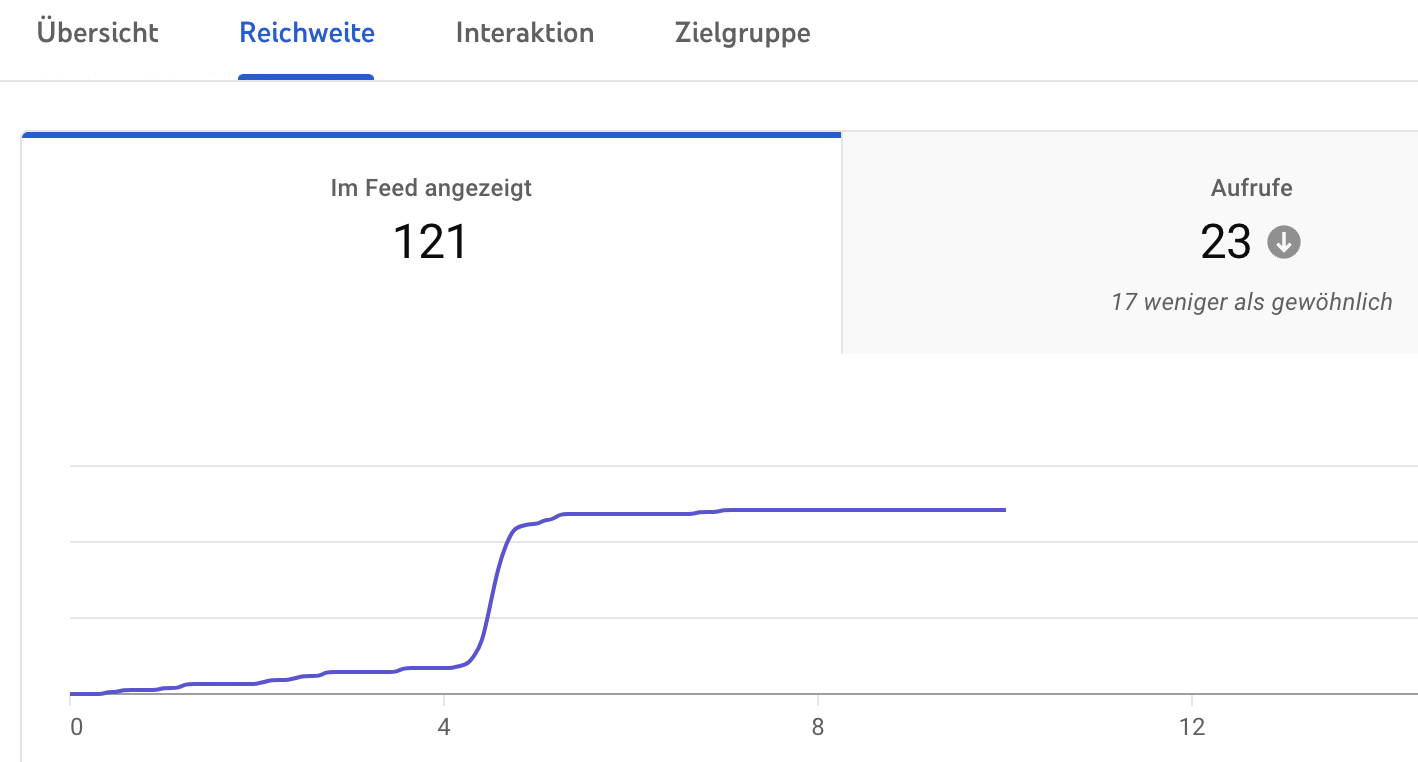
Task: Click the down-arrow trend icon beside 23
Action: point(1284,242)
